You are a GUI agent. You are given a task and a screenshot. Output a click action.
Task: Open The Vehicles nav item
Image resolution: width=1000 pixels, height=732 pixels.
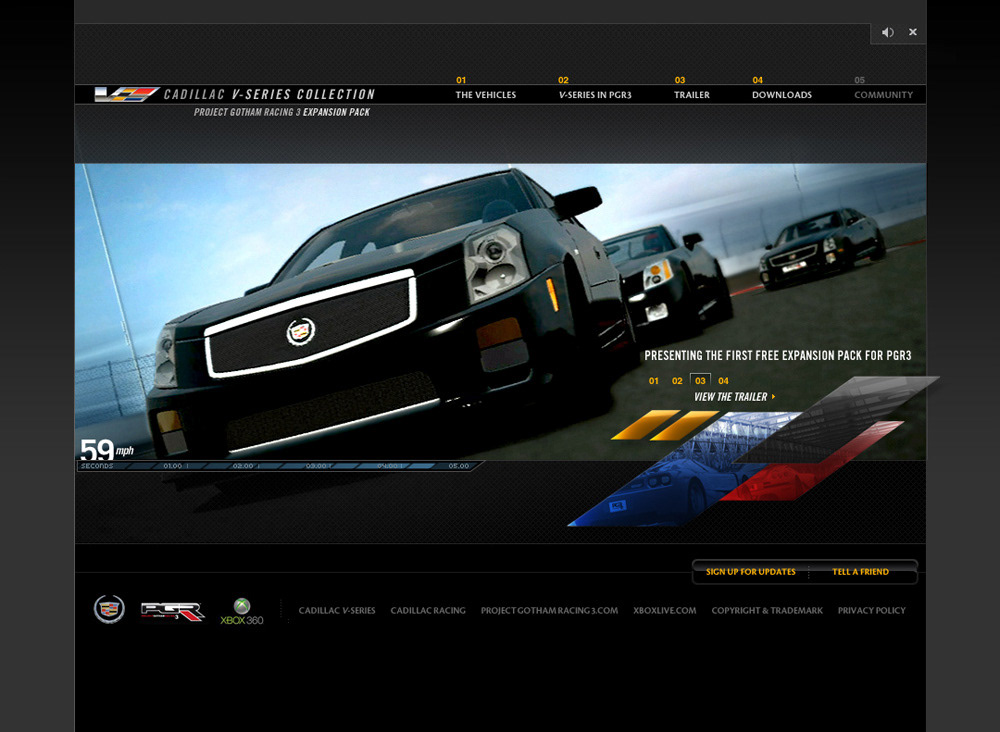click(x=485, y=95)
